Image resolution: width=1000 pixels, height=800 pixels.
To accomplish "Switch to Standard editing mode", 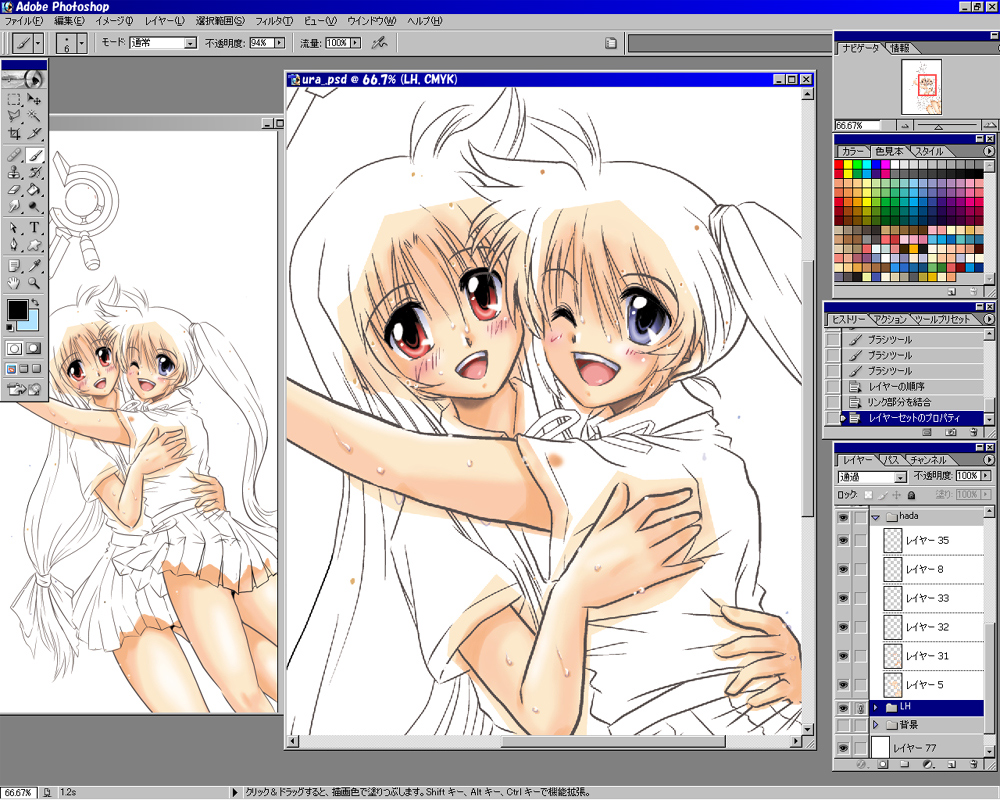I will click(x=14, y=349).
